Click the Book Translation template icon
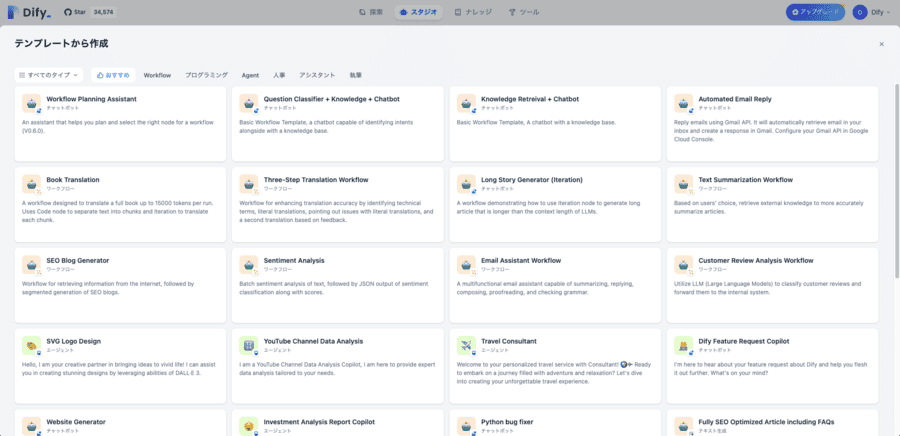This screenshot has width=900, height=436. (32, 184)
